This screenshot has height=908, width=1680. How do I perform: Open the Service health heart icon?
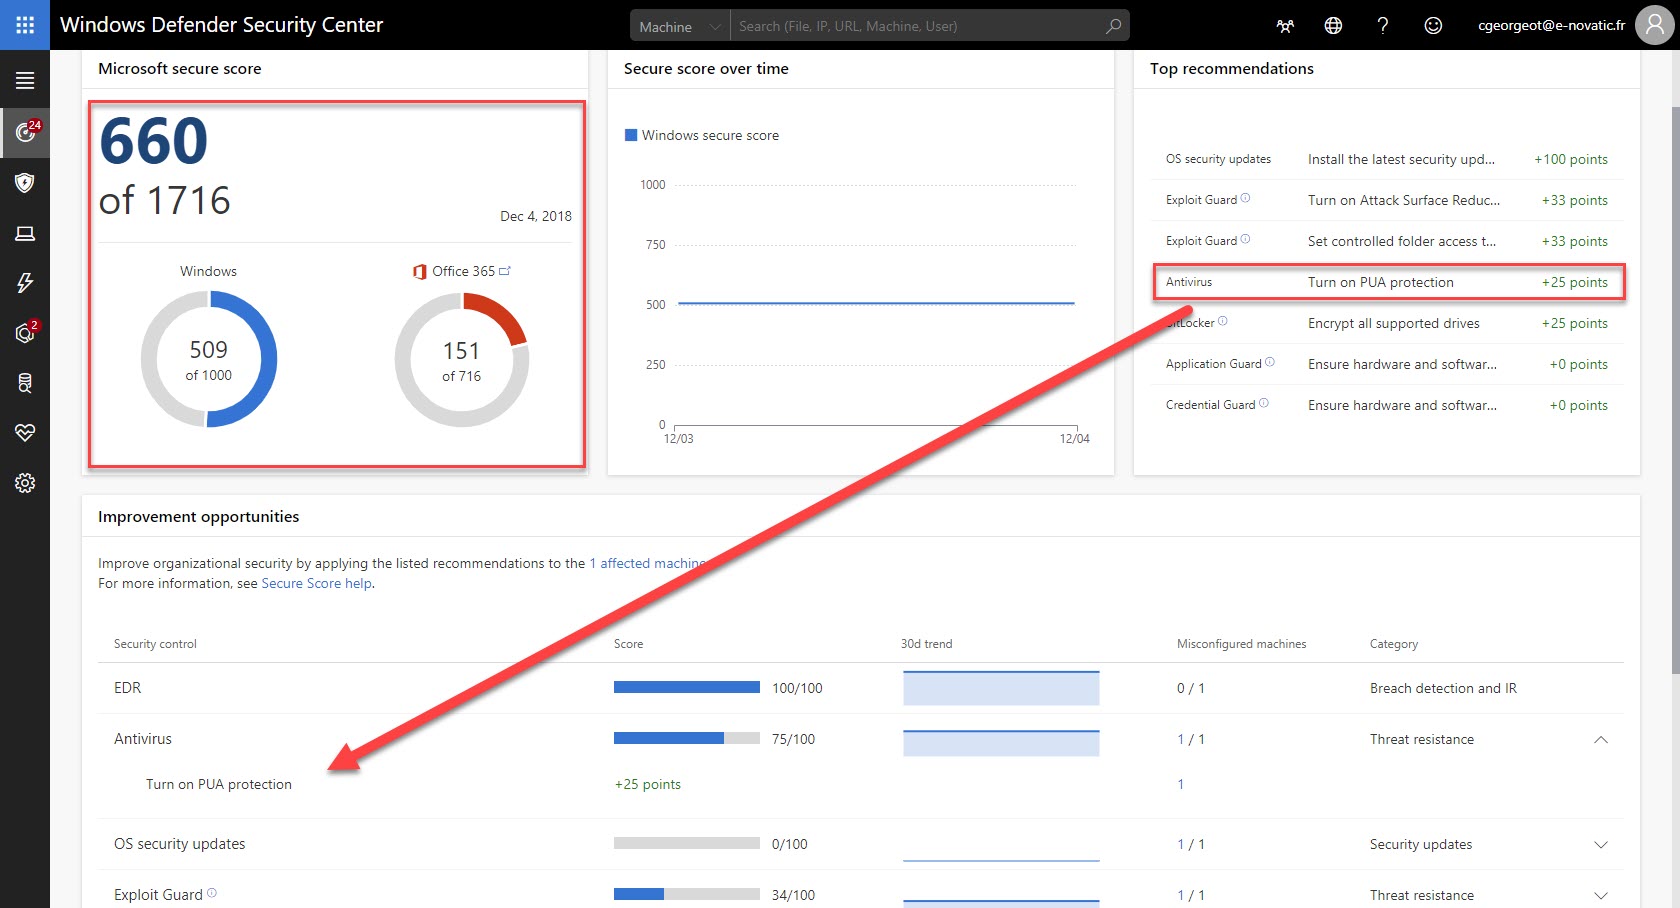25,432
